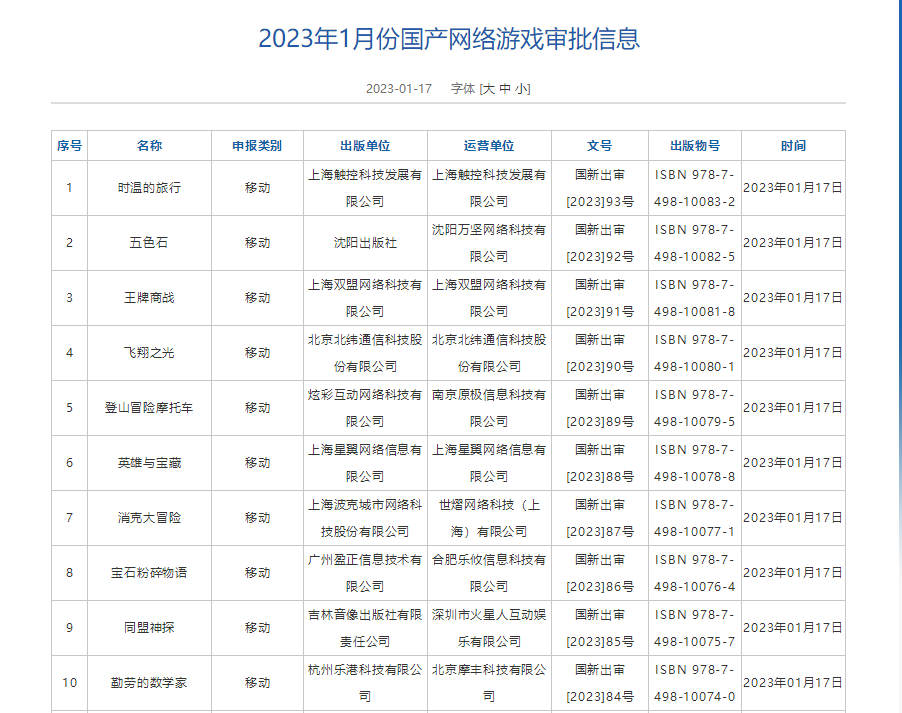The image size is (902, 713).
Task: Click the publish date 2023-01-17 under title
Action: (398, 89)
